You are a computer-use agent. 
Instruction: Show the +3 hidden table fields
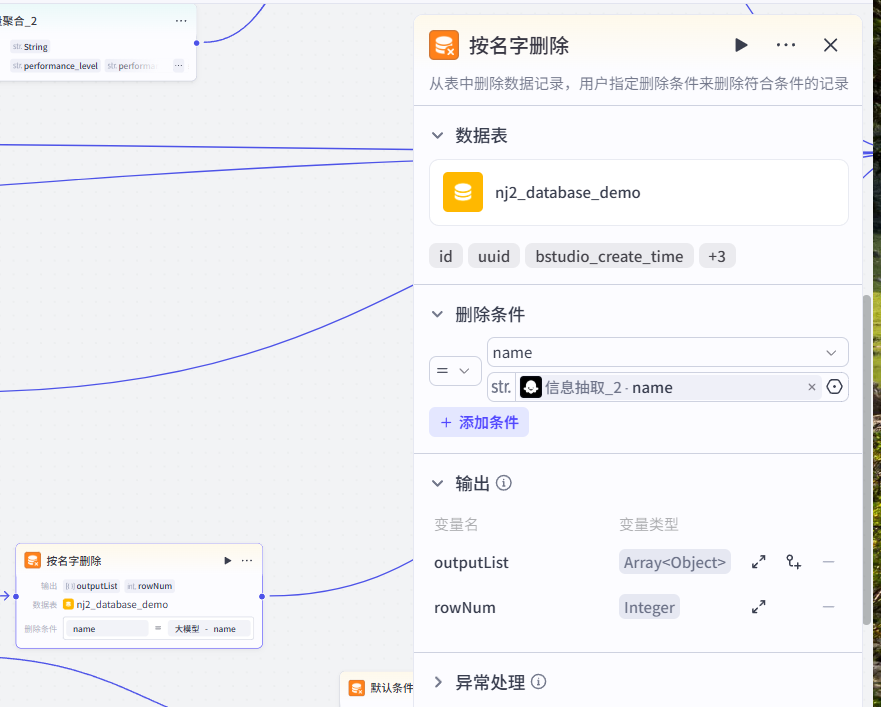[717, 256]
